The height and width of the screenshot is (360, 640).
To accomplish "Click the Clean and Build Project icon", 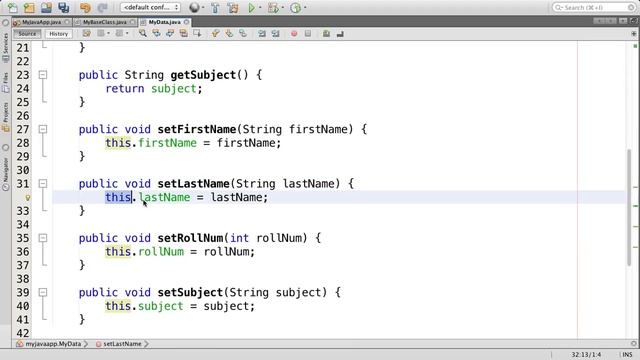I will [233, 7].
